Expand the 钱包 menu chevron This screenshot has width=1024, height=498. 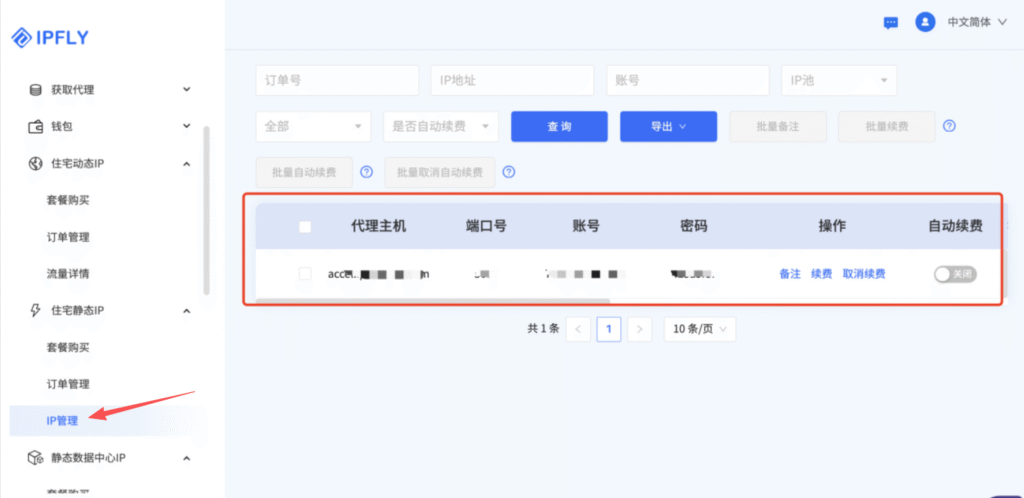click(186, 126)
